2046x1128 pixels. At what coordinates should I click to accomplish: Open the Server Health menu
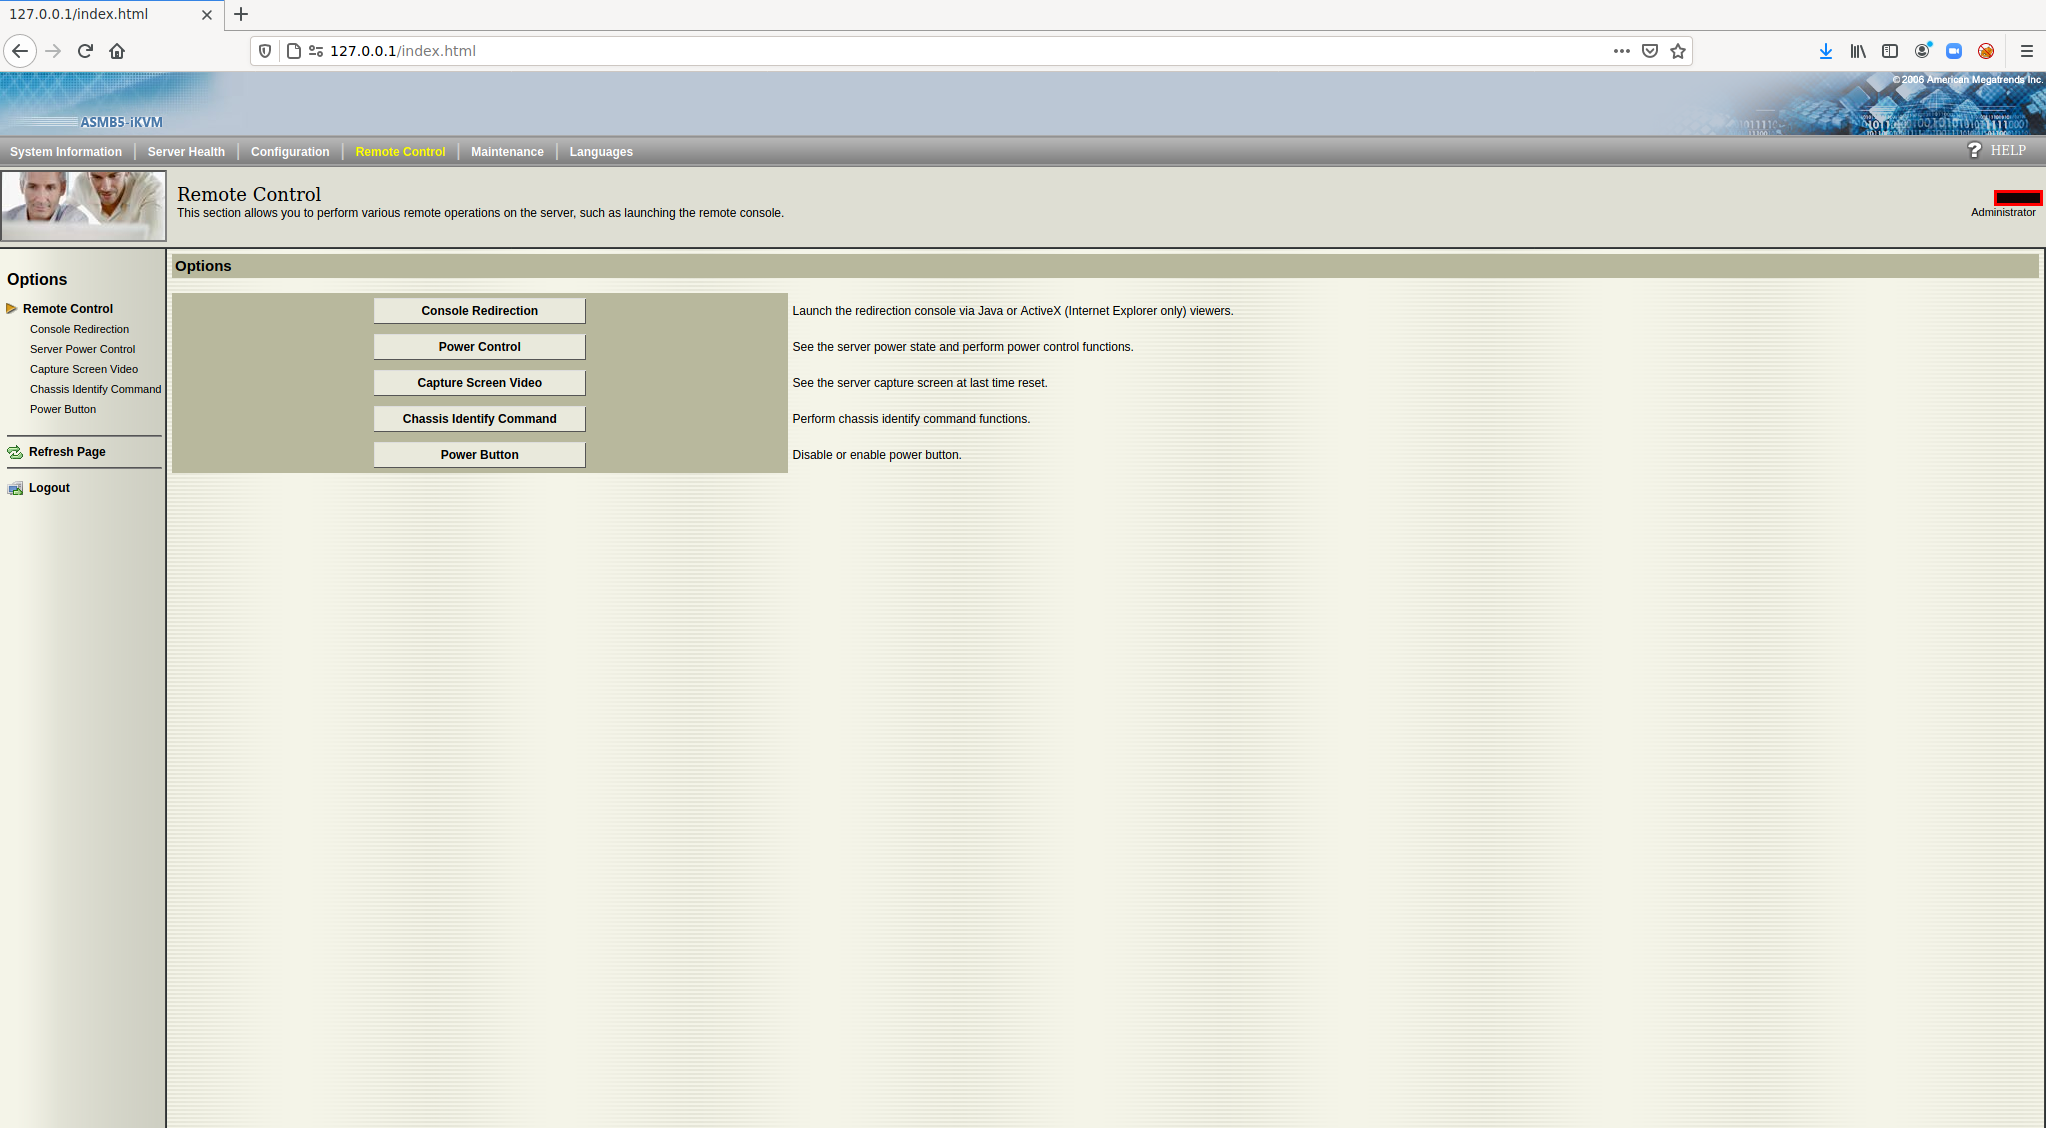point(186,152)
